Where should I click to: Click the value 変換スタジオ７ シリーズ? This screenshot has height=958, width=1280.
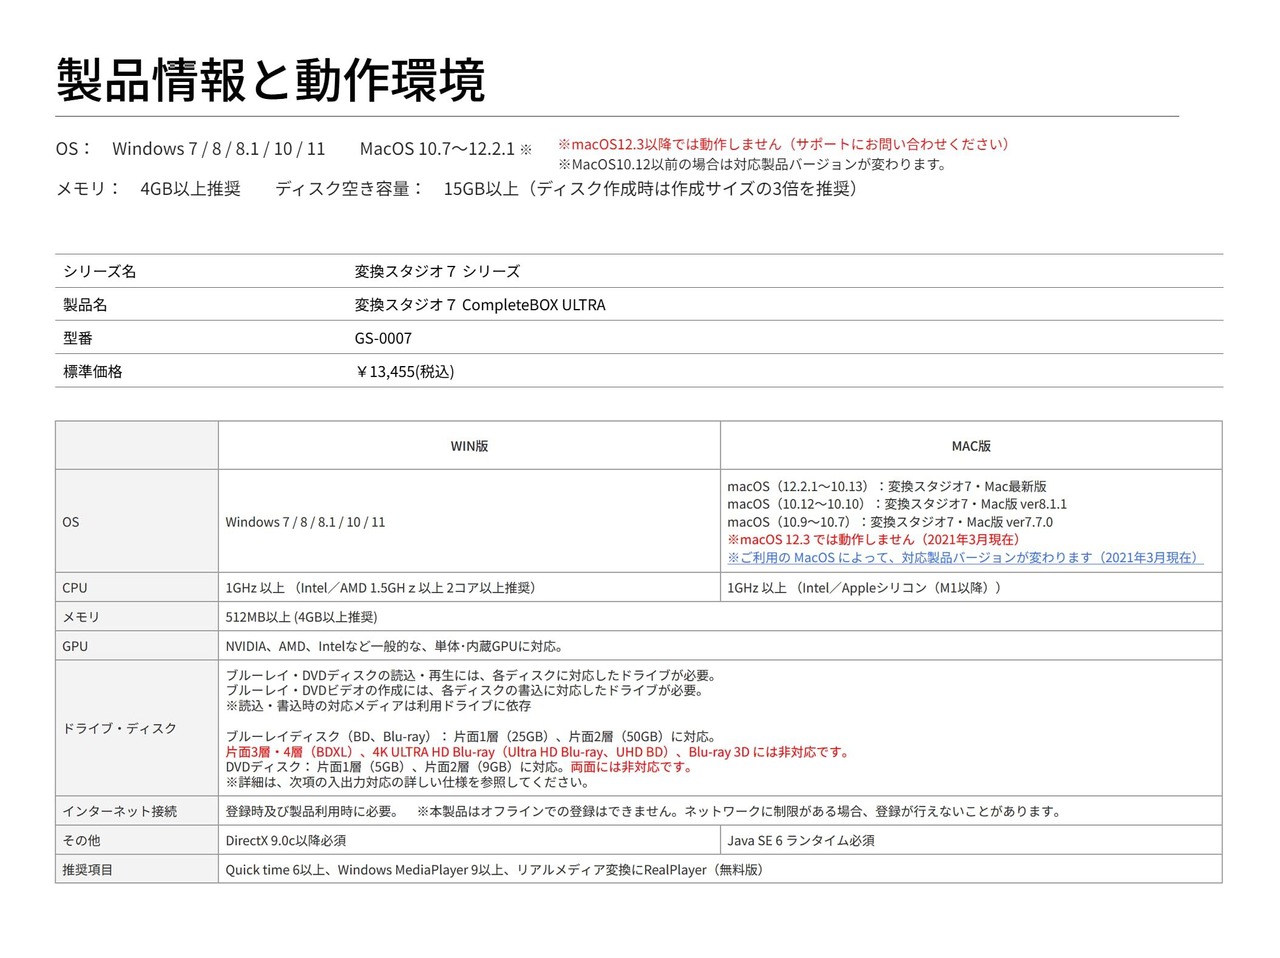[437, 271]
